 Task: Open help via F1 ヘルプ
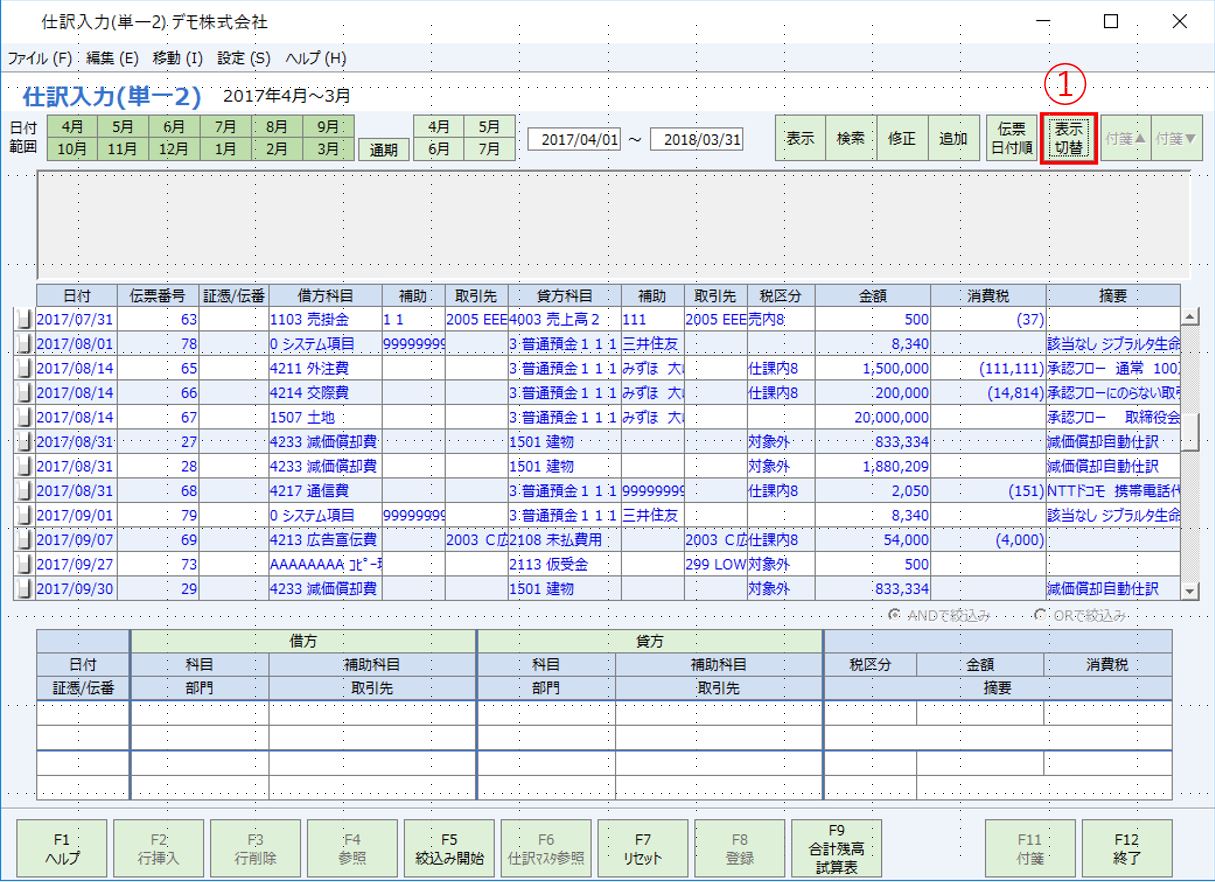point(62,847)
